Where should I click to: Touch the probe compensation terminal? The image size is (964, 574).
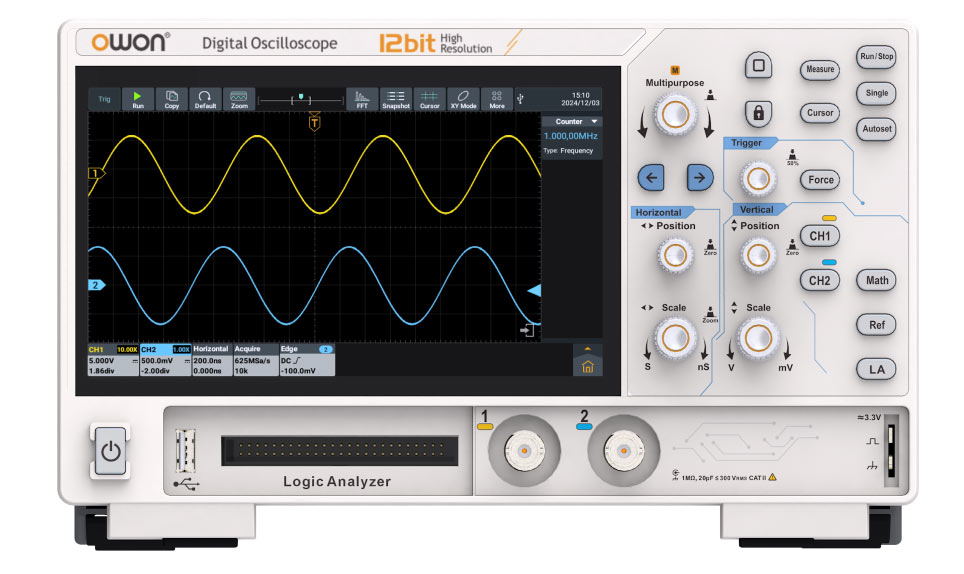pos(891,451)
